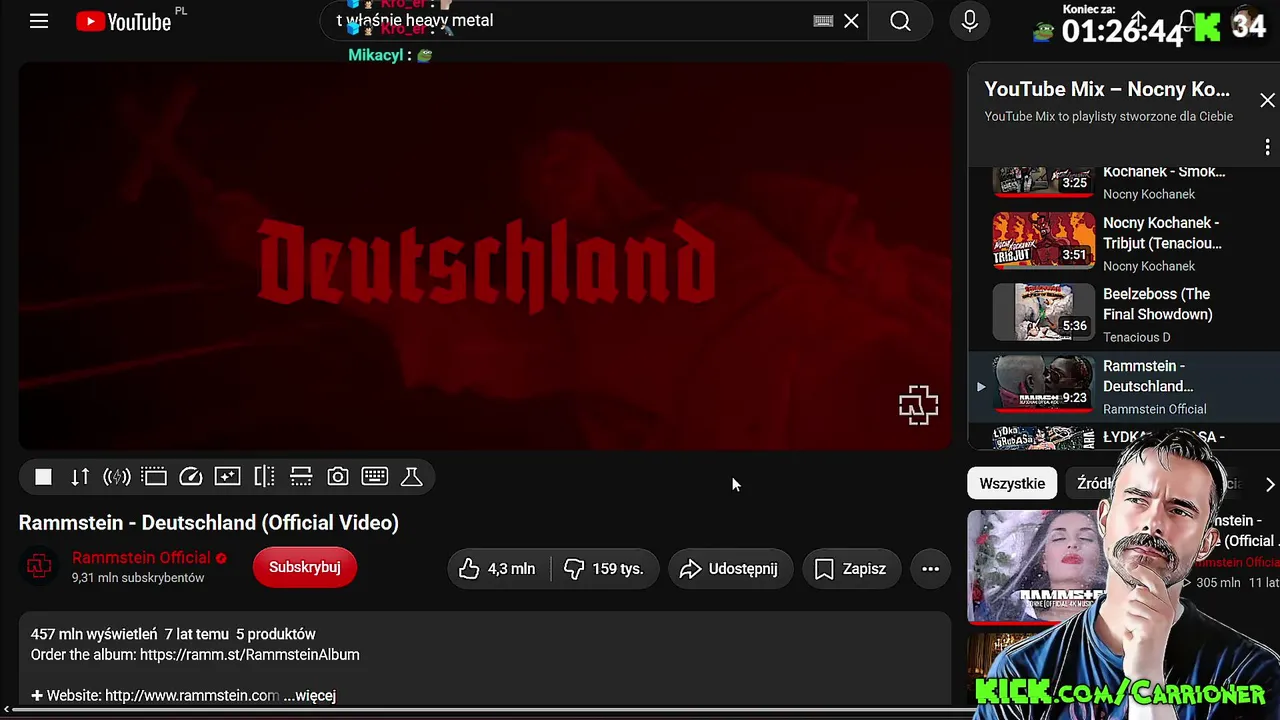The image size is (1280, 720).
Task: Open the flask experiments icon
Action: (411, 477)
